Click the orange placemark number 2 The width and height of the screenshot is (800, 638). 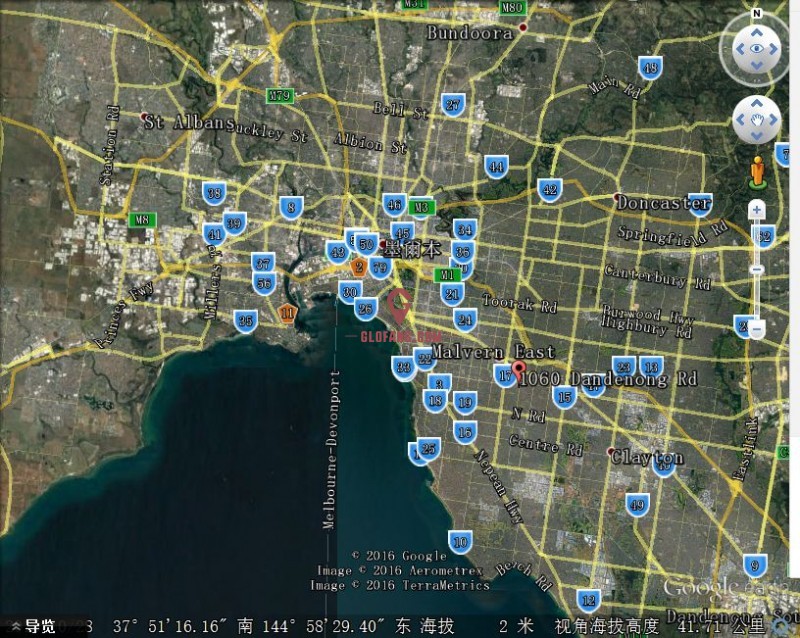(358, 266)
